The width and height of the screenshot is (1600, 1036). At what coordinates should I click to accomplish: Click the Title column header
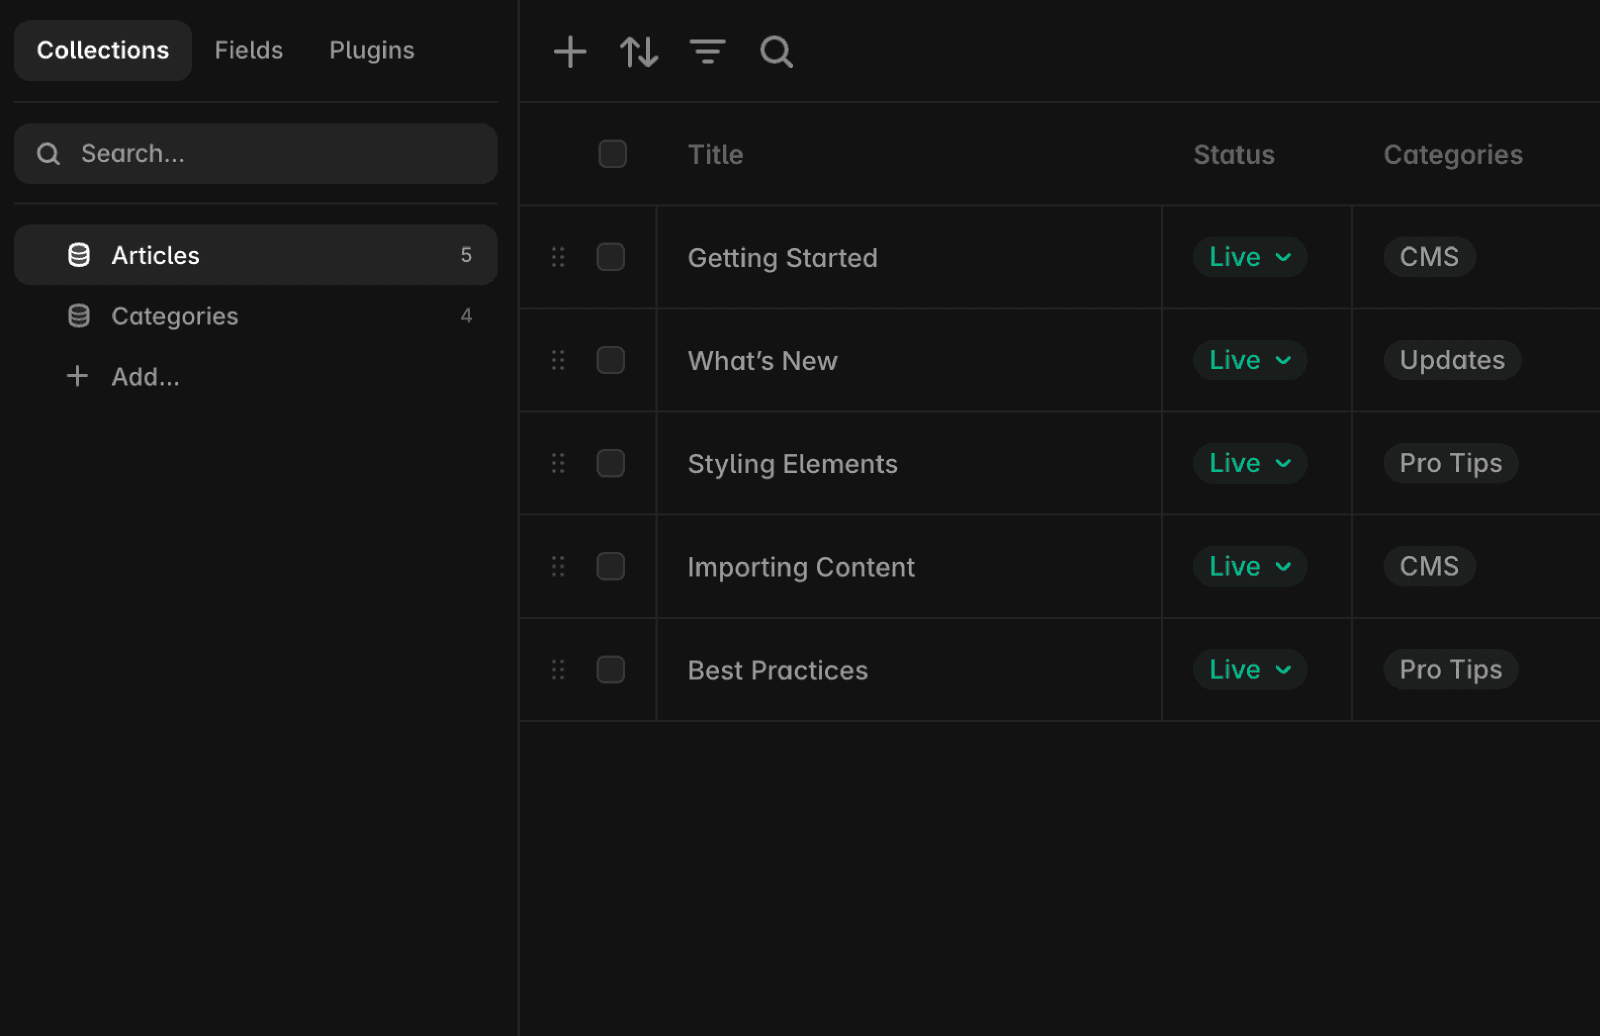(716, 155)
